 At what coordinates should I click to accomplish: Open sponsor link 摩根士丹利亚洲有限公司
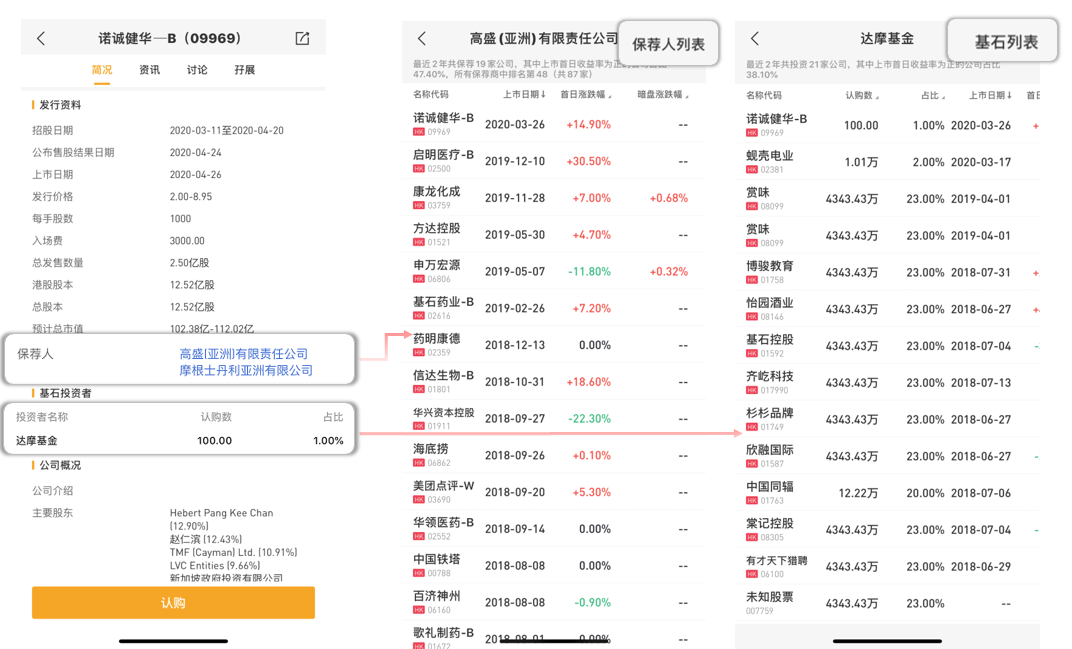coord(245,370)
